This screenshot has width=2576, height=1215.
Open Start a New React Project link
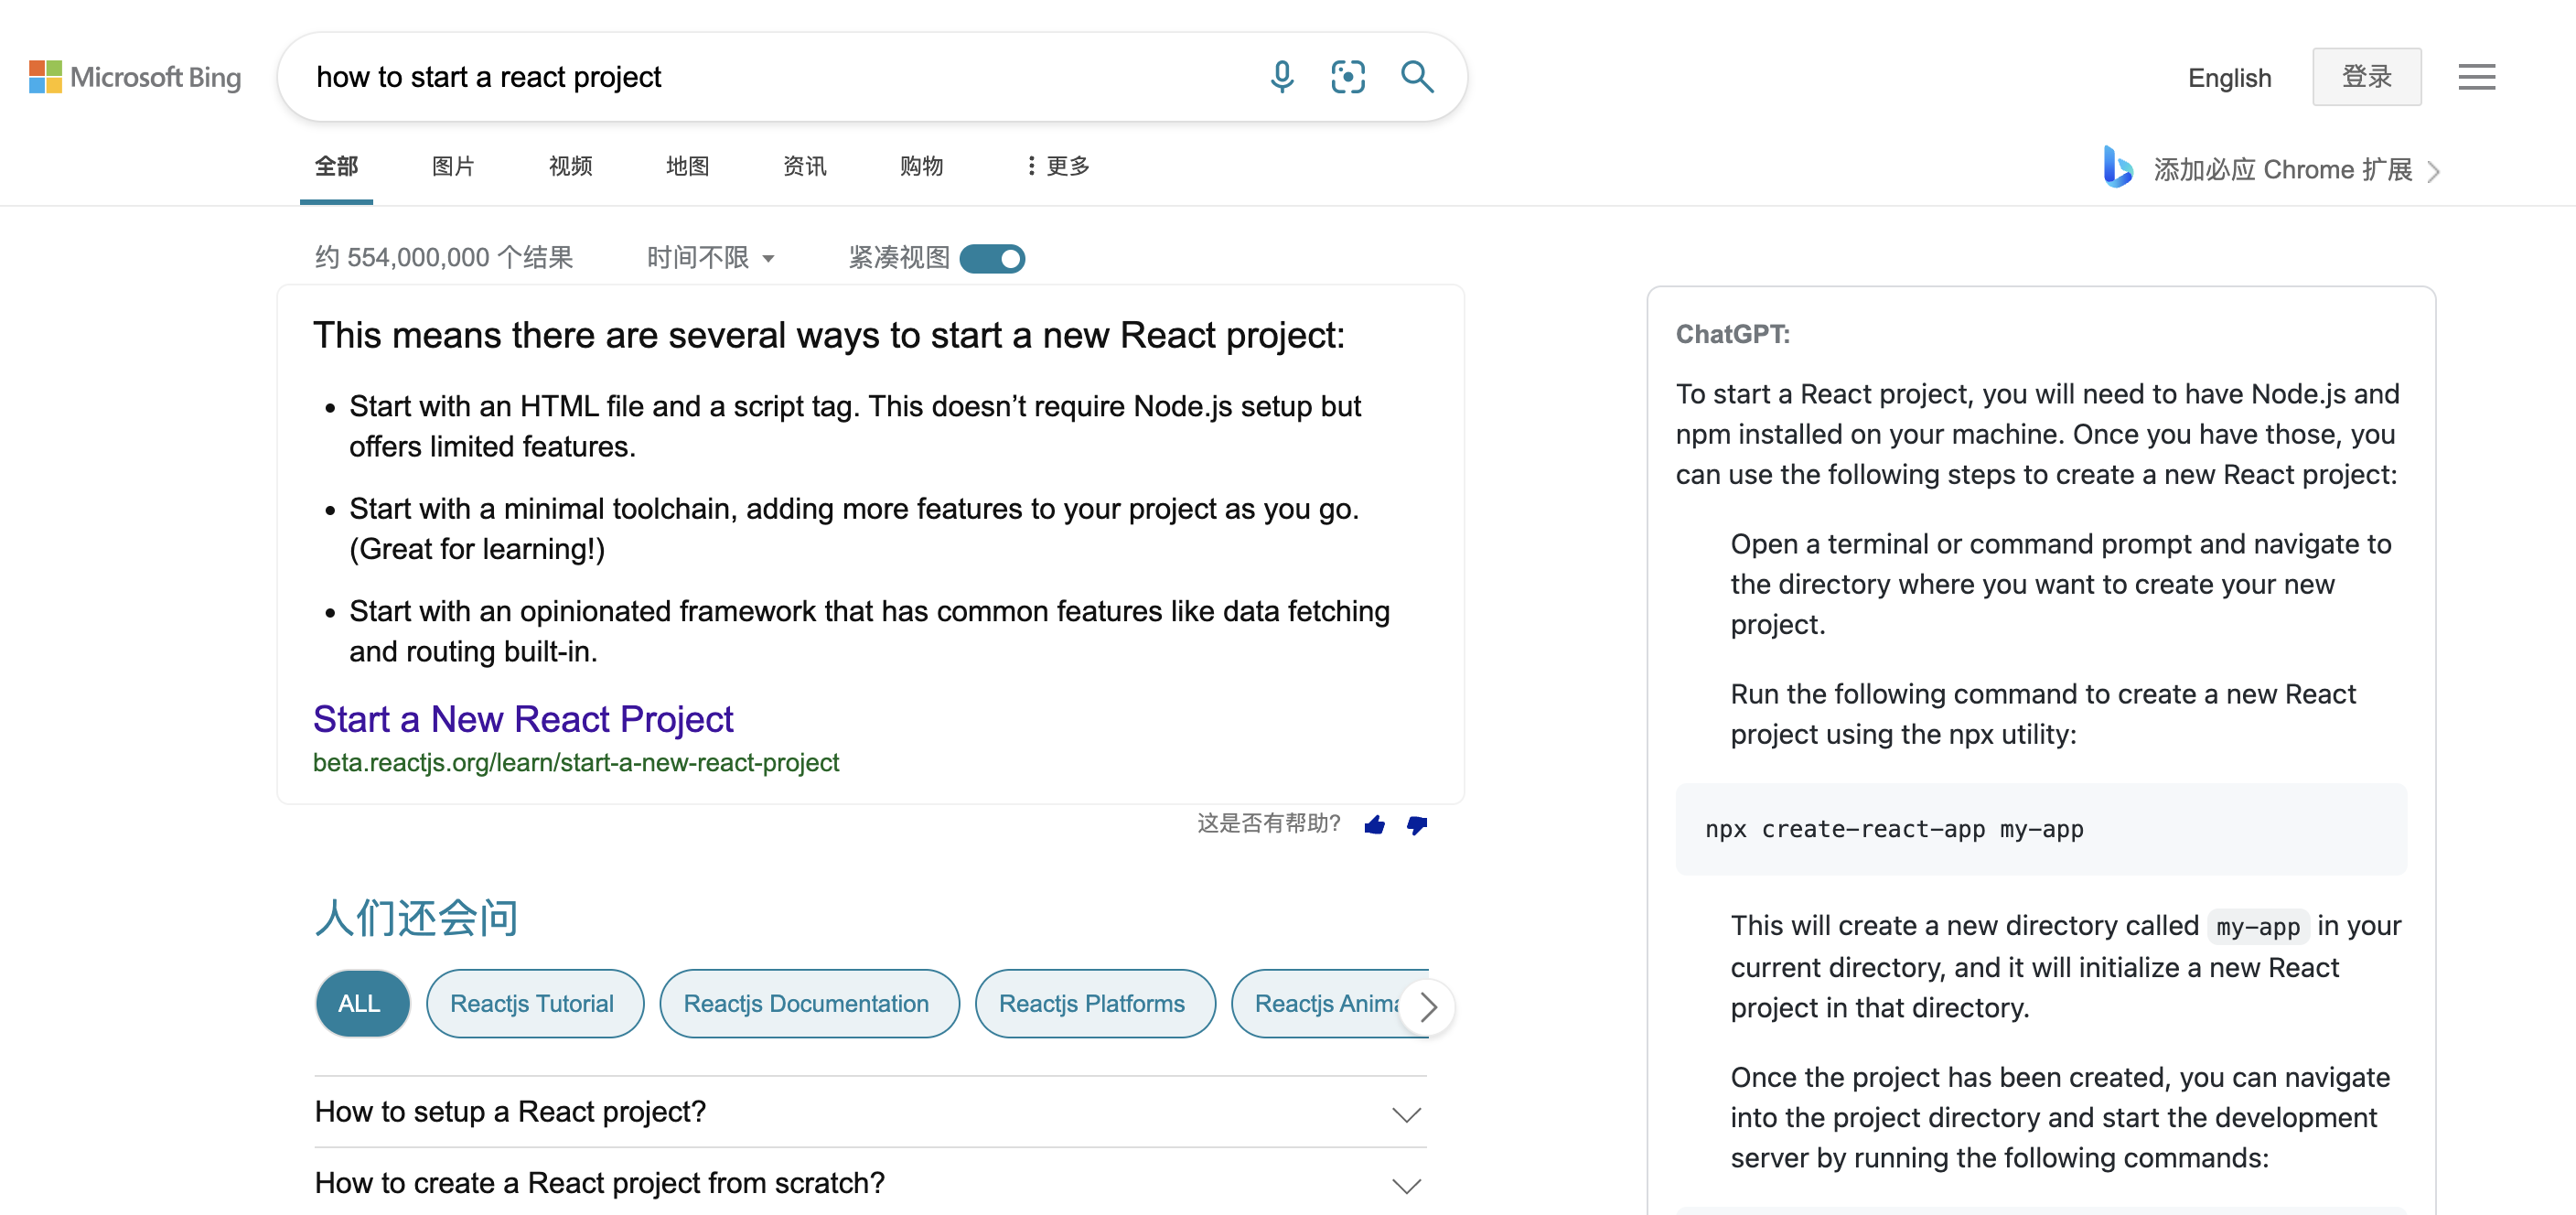(x=523, y=719)
